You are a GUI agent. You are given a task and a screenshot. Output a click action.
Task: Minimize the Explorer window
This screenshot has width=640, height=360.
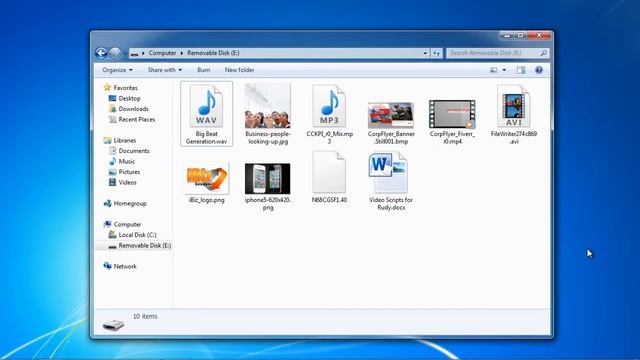[x=507, y=36]
